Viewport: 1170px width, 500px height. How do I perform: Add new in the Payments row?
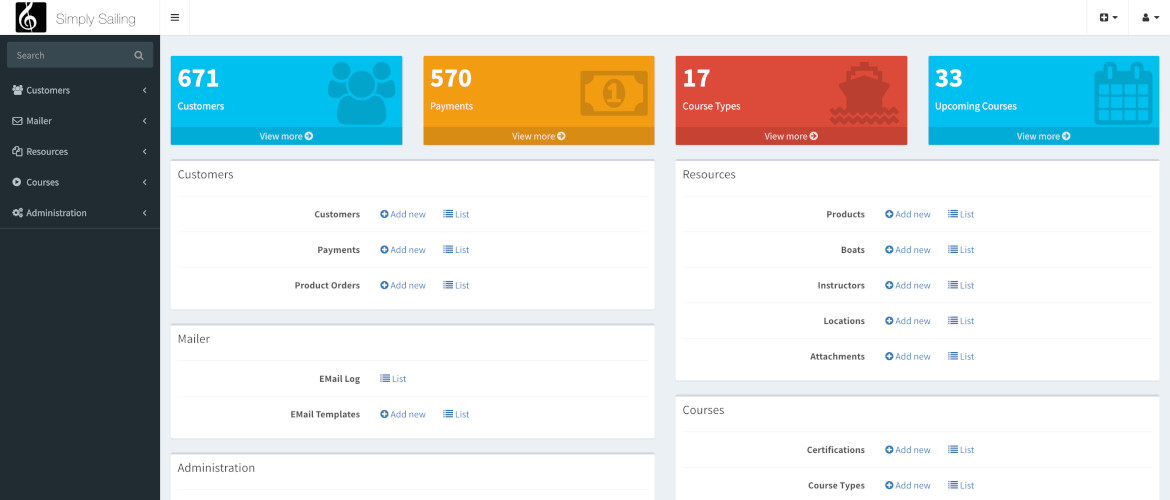point(403,250)
